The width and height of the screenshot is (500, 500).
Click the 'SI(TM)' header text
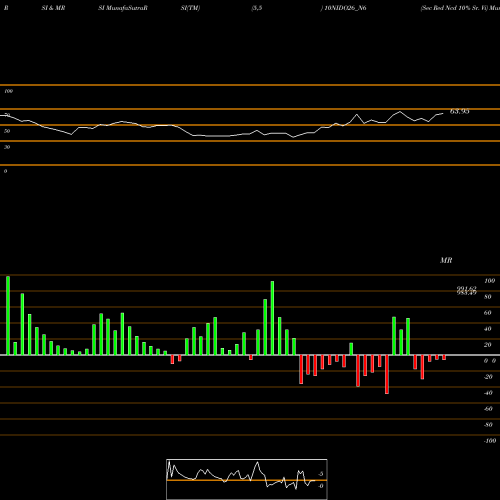(x=190, y=8)
